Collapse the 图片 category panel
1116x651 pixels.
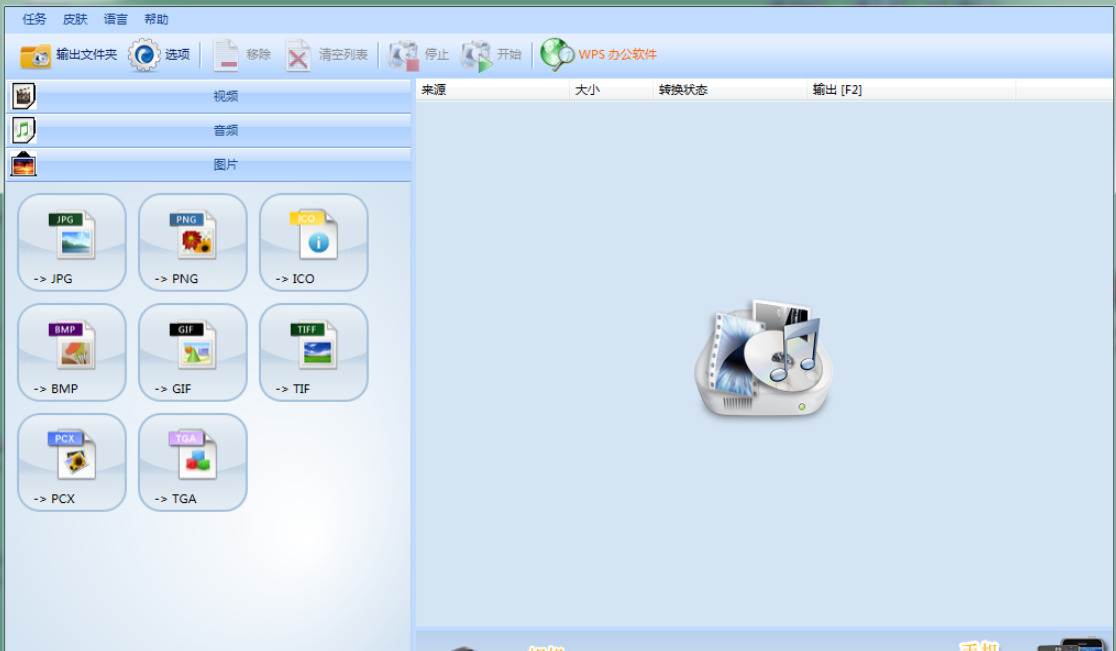click(x=209, y=164)
